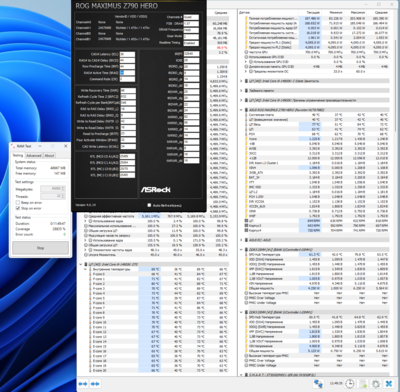This screenshot has height=392, width=400.
Task: Click the DRAM Frequency field in ASRock window
Action: point(191,30)
